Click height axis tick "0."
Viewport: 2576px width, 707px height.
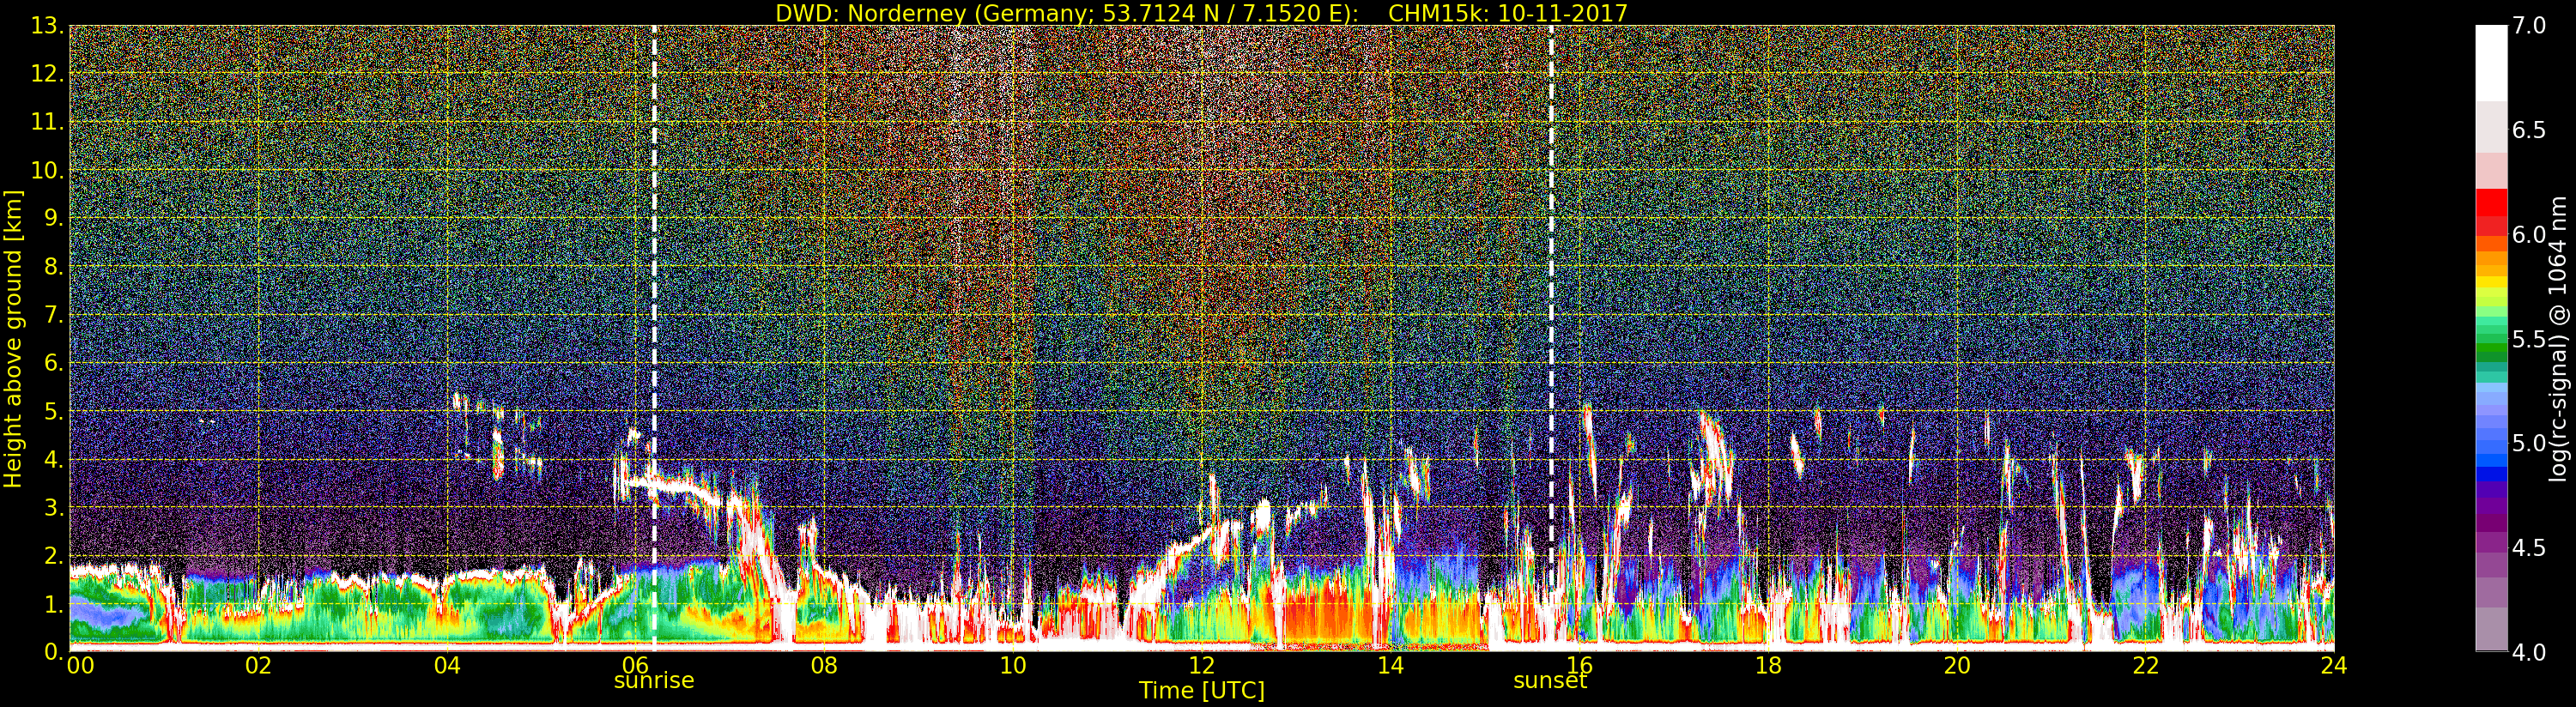pyautogui.click(x=53, y=652)
